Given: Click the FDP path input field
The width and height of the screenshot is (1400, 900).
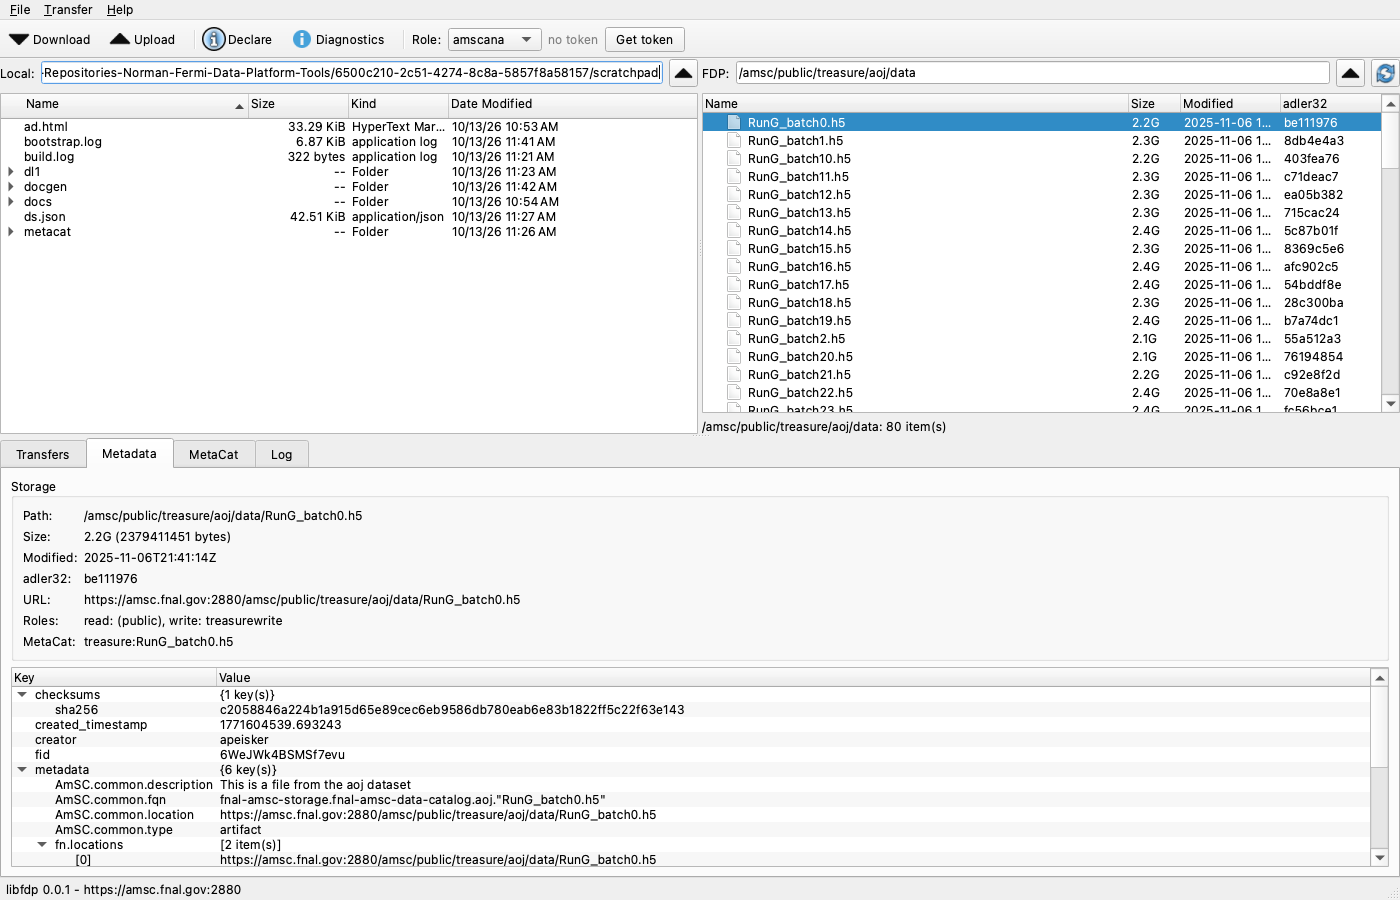Looking at the screenshot, I should click(x=1033, y=73).
